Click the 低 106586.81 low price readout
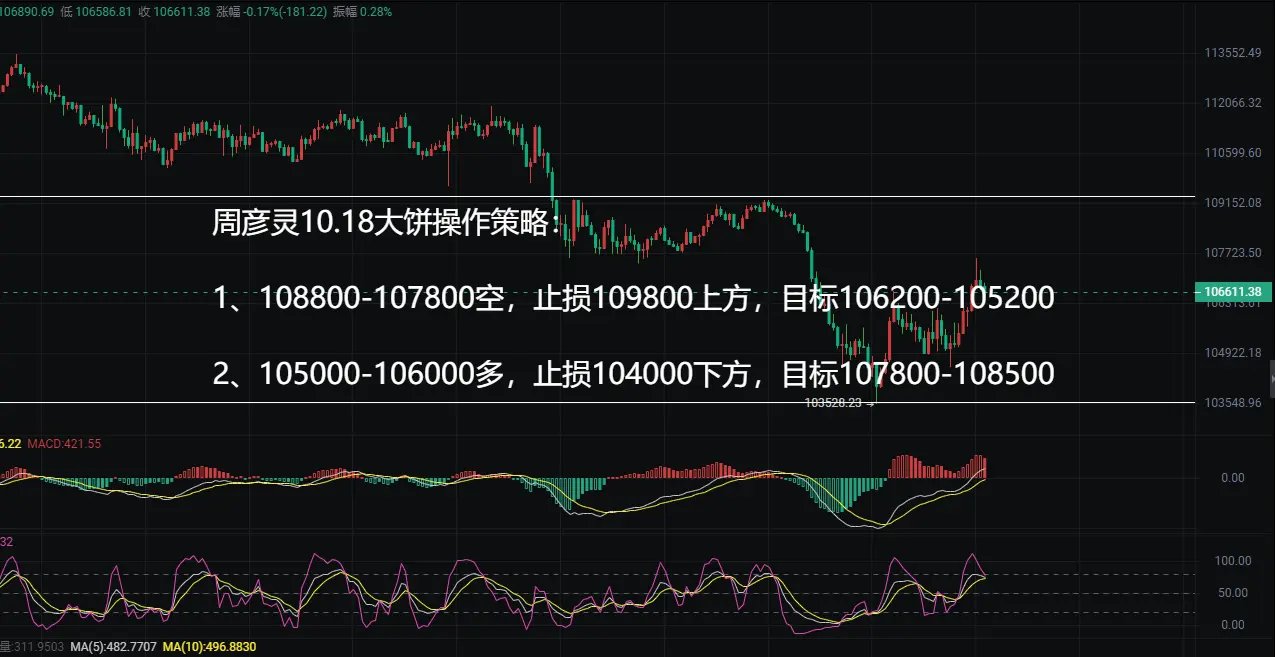1275x657 pixels. click(x=97, y=12)
